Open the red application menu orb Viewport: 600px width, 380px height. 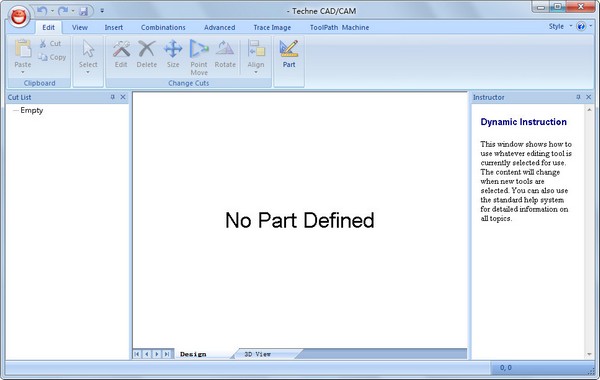pyautogui.click(x=19, y=16)
